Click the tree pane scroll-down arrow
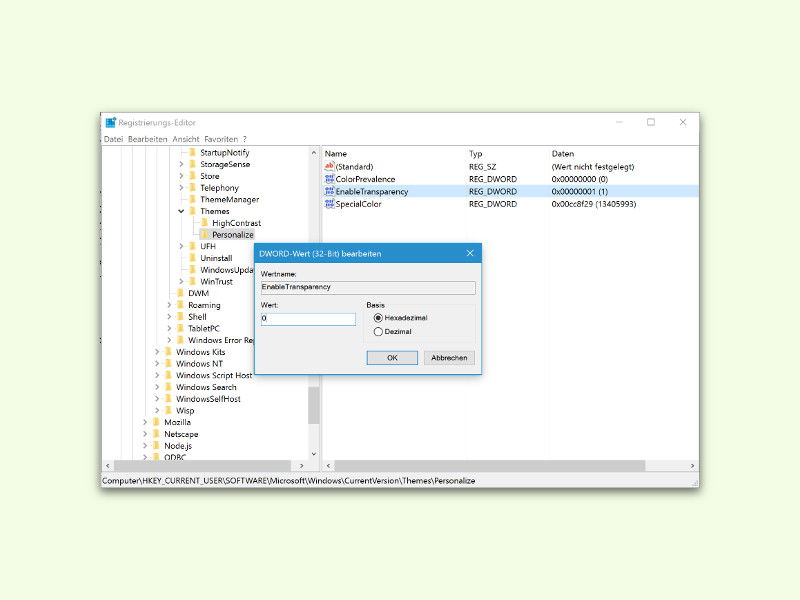The width and height of the screenshot is (800, 600). pyautogui.click(x=313, y=454)
